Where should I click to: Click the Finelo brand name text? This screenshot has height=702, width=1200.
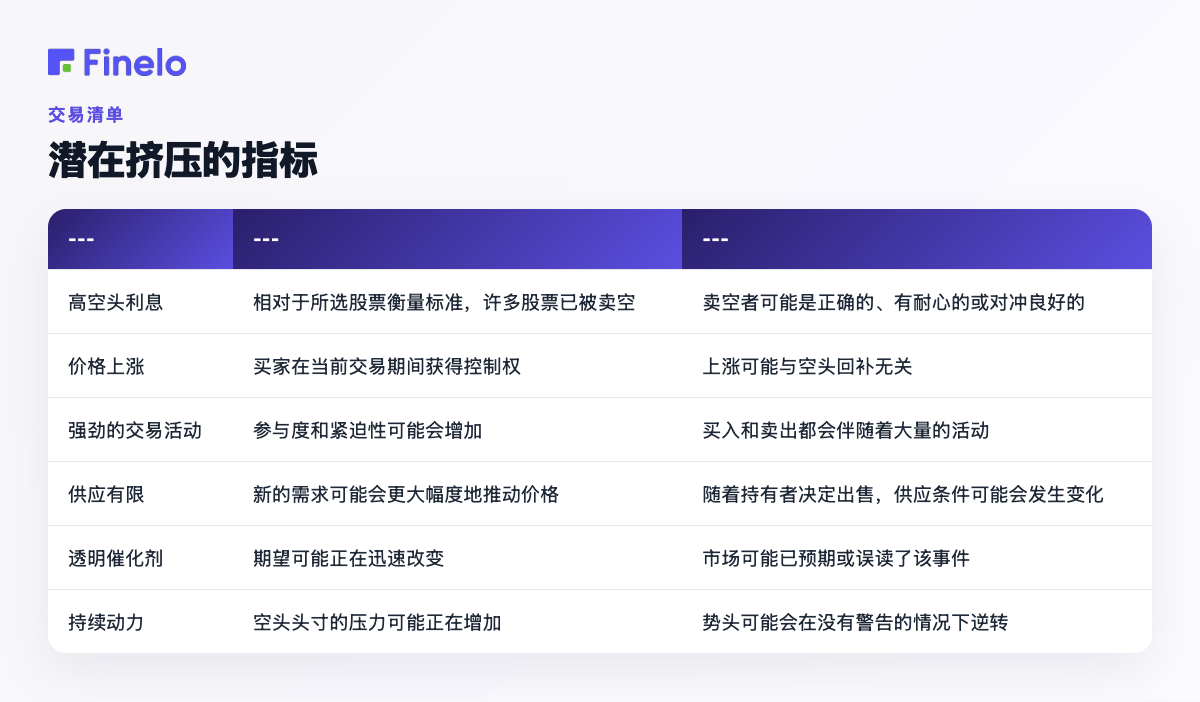click(x=135, y=62)
